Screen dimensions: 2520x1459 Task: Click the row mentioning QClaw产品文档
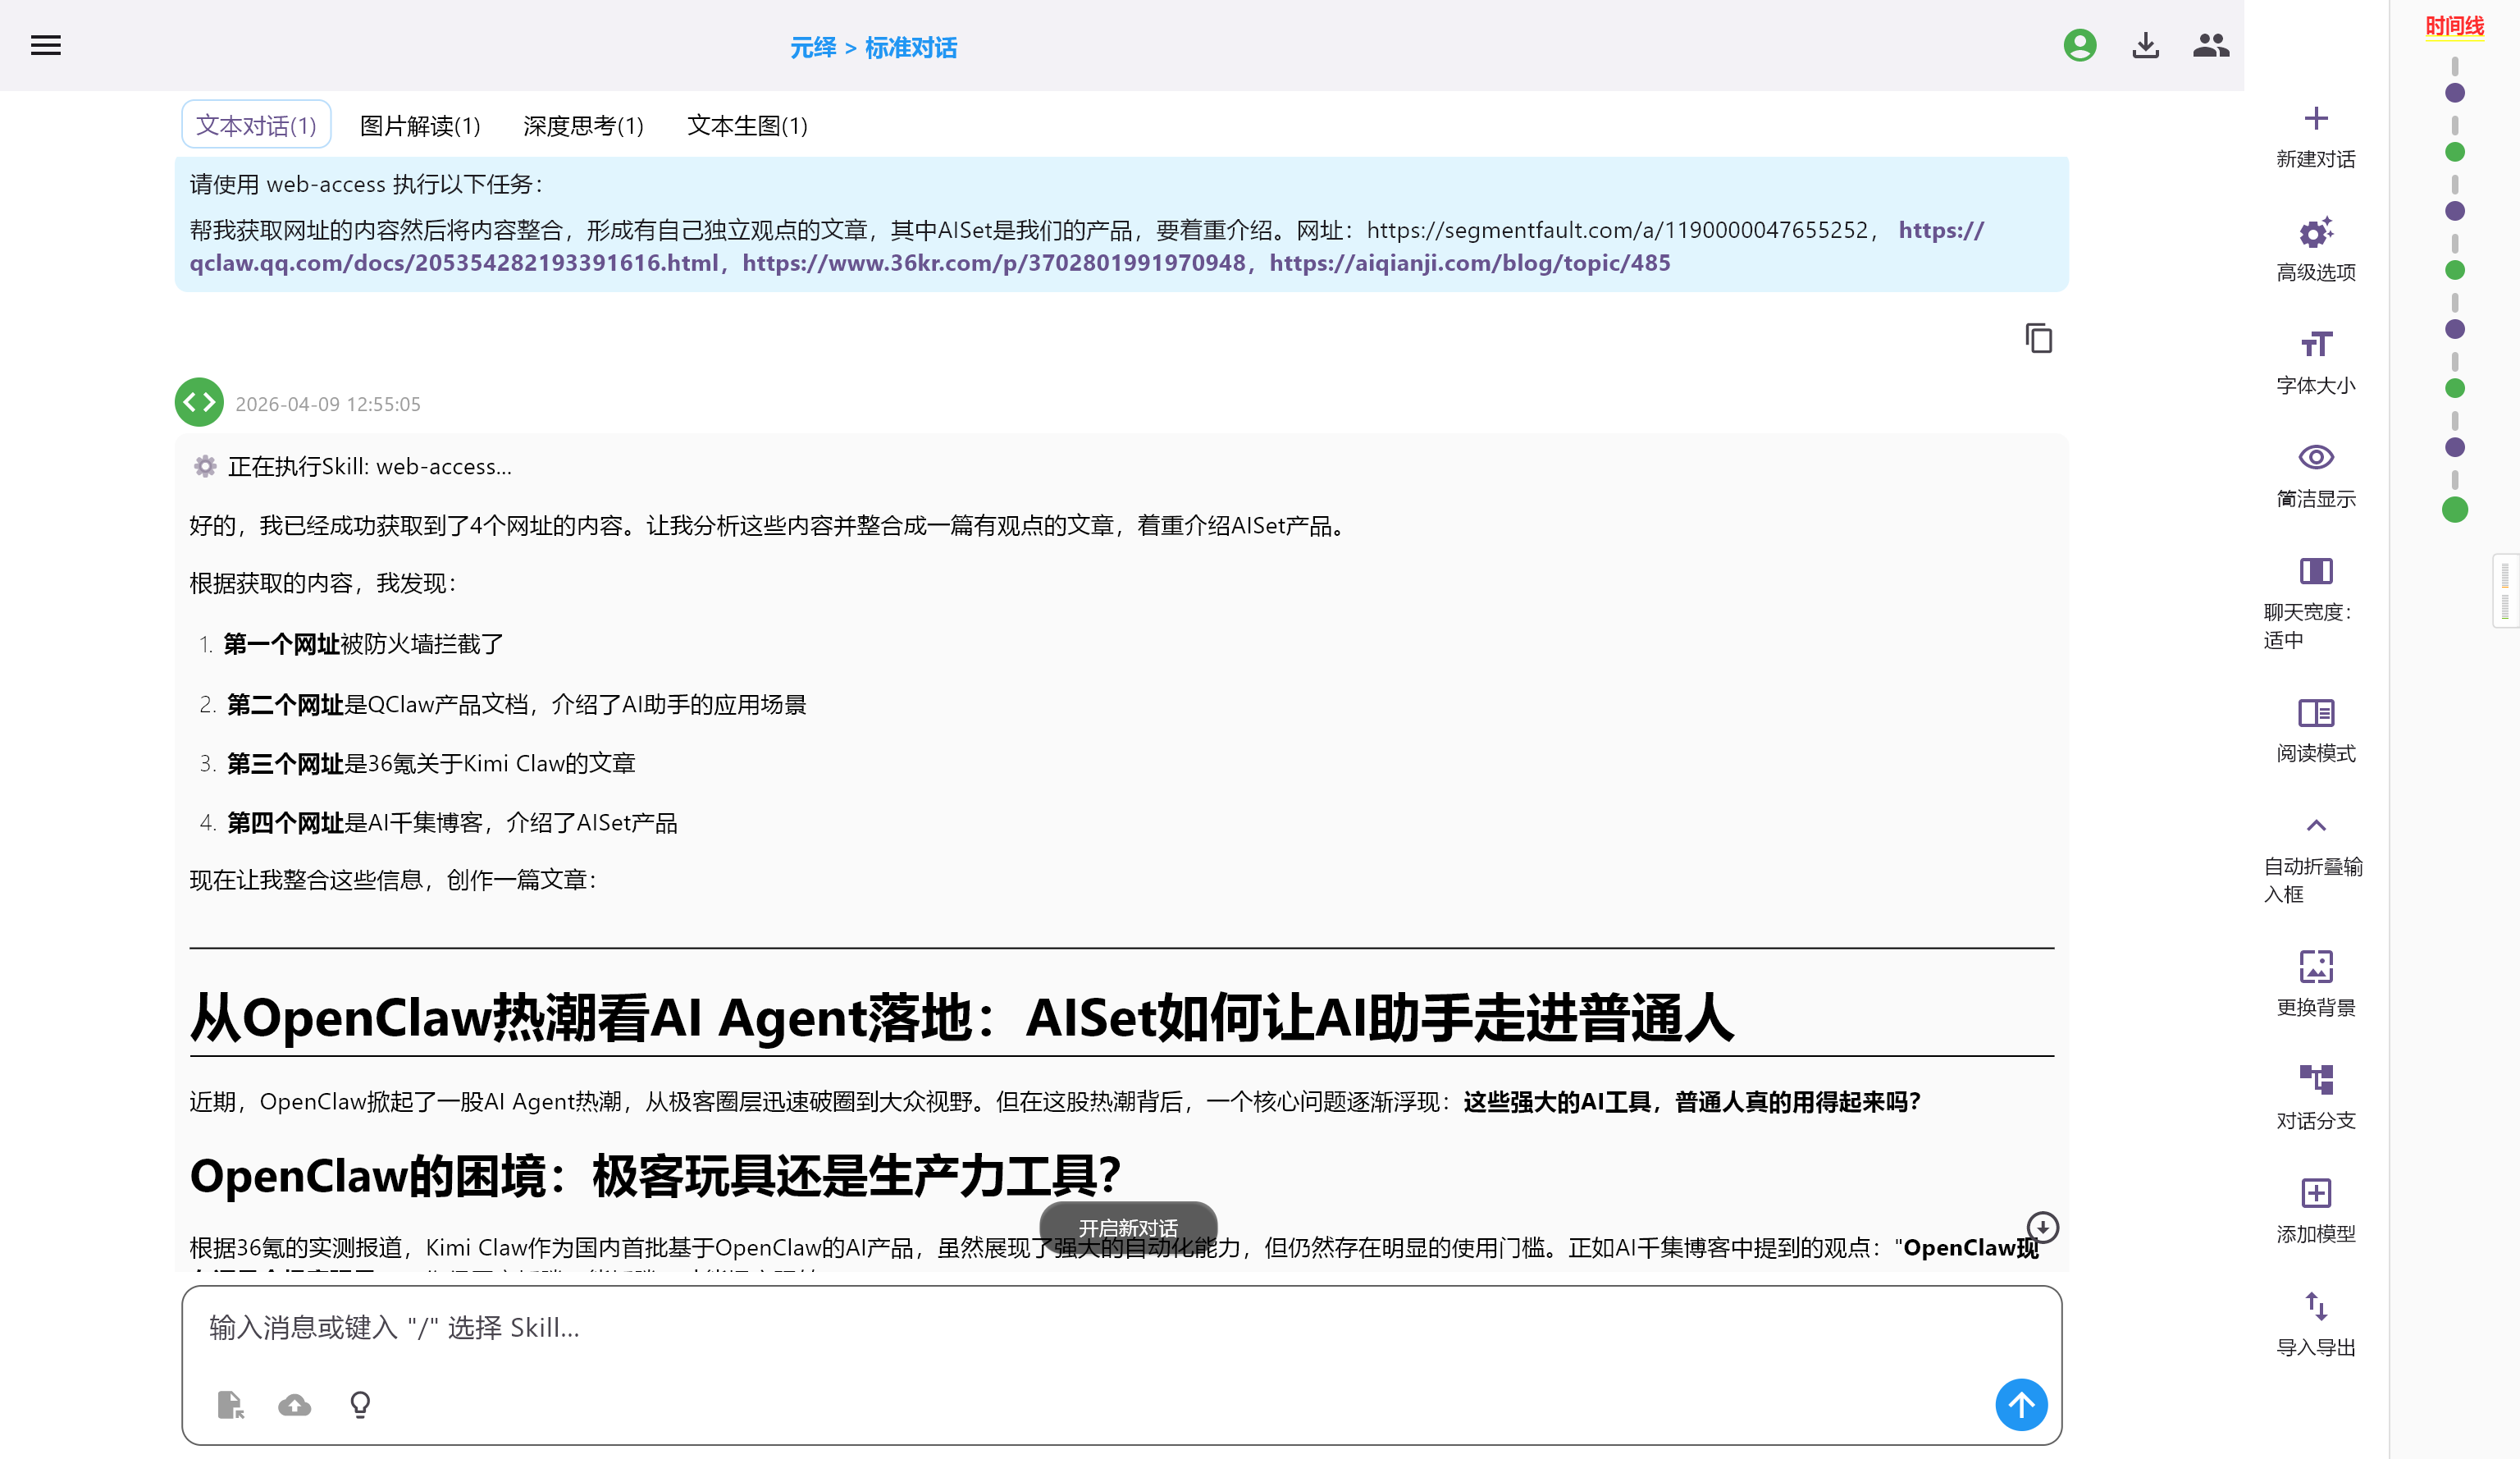point(515,704)
